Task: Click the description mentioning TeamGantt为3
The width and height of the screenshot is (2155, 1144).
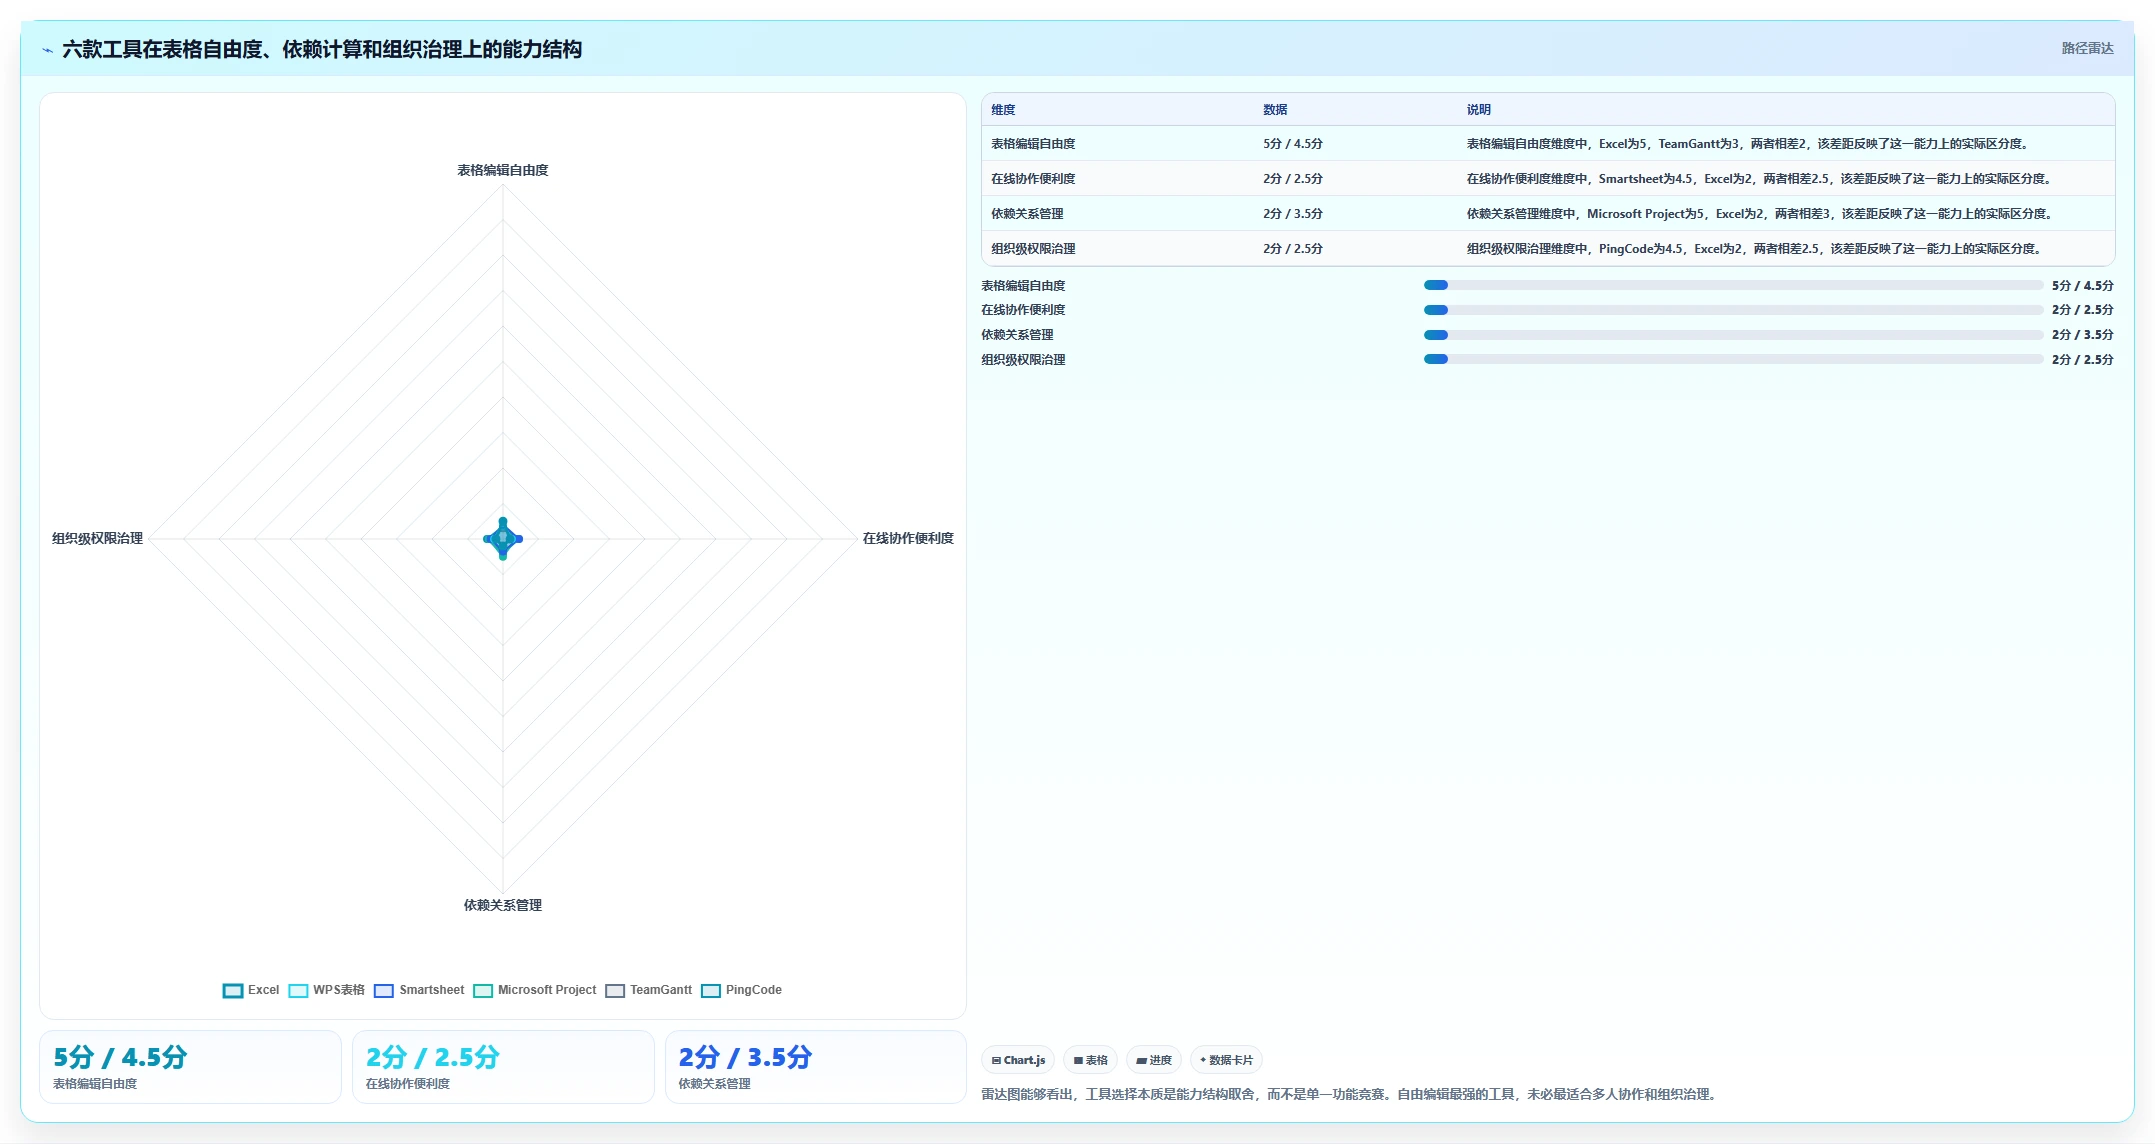Action: [1750, 144]
